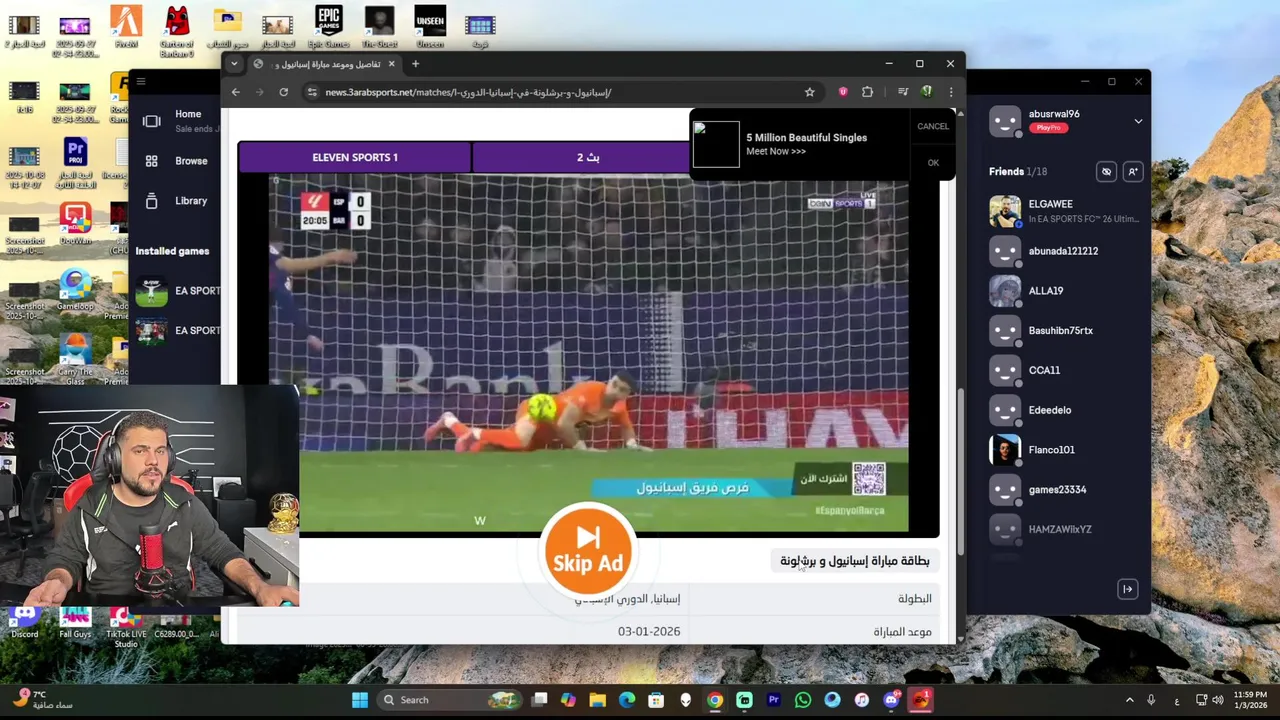Open Microsoft Edge from taskbar
This screenshot has height=720, width=1280.
(627, 700)
